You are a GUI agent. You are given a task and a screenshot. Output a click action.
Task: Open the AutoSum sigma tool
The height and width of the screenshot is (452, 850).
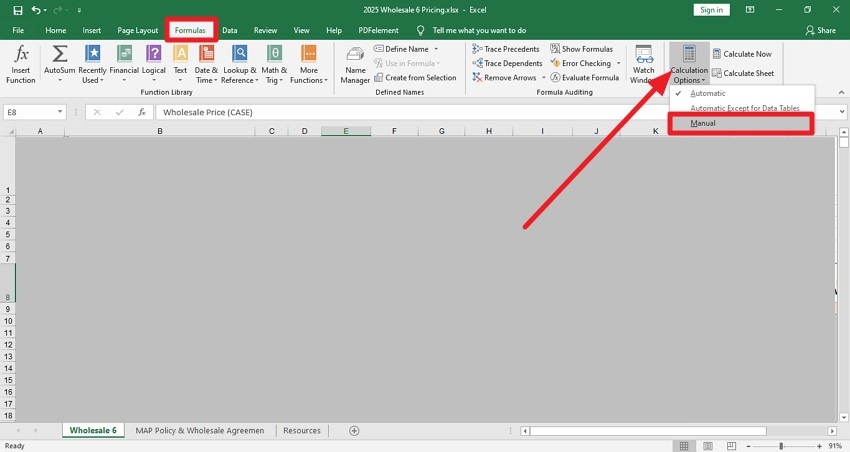click(60, 64)
